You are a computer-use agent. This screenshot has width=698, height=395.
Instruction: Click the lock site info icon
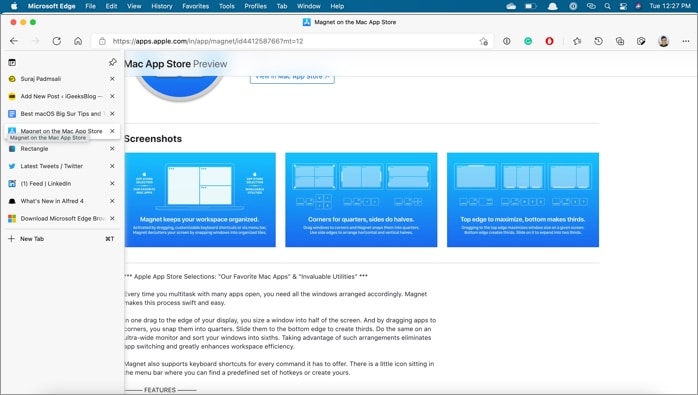[x=102, y=41]
